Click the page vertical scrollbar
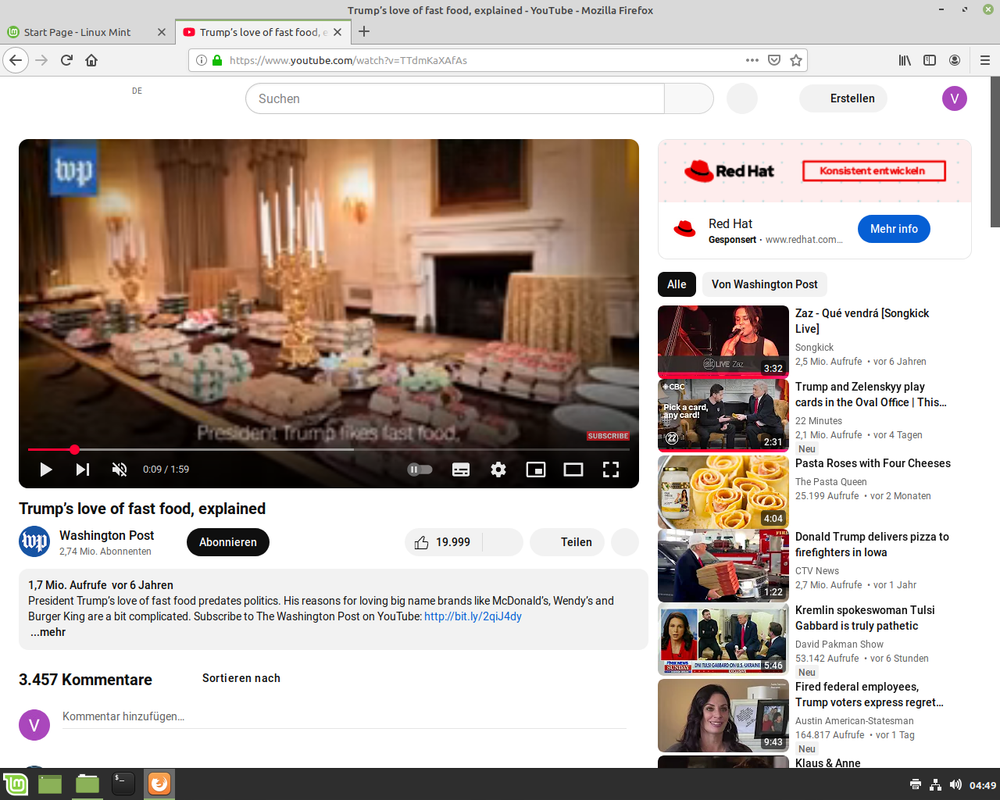 click(995, 152)
